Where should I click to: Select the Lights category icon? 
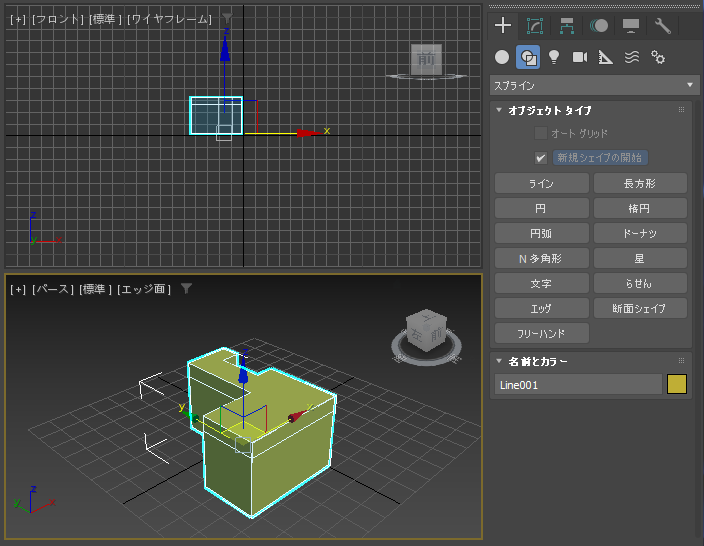[x=554, y=57]
